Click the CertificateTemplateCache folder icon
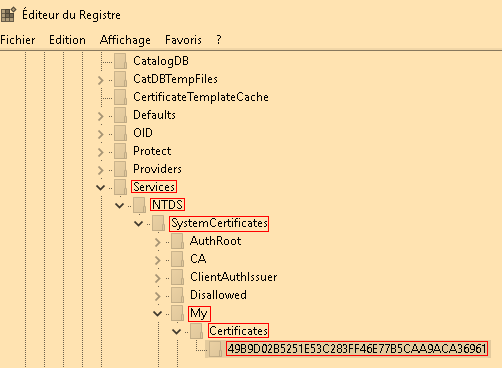 120,97
